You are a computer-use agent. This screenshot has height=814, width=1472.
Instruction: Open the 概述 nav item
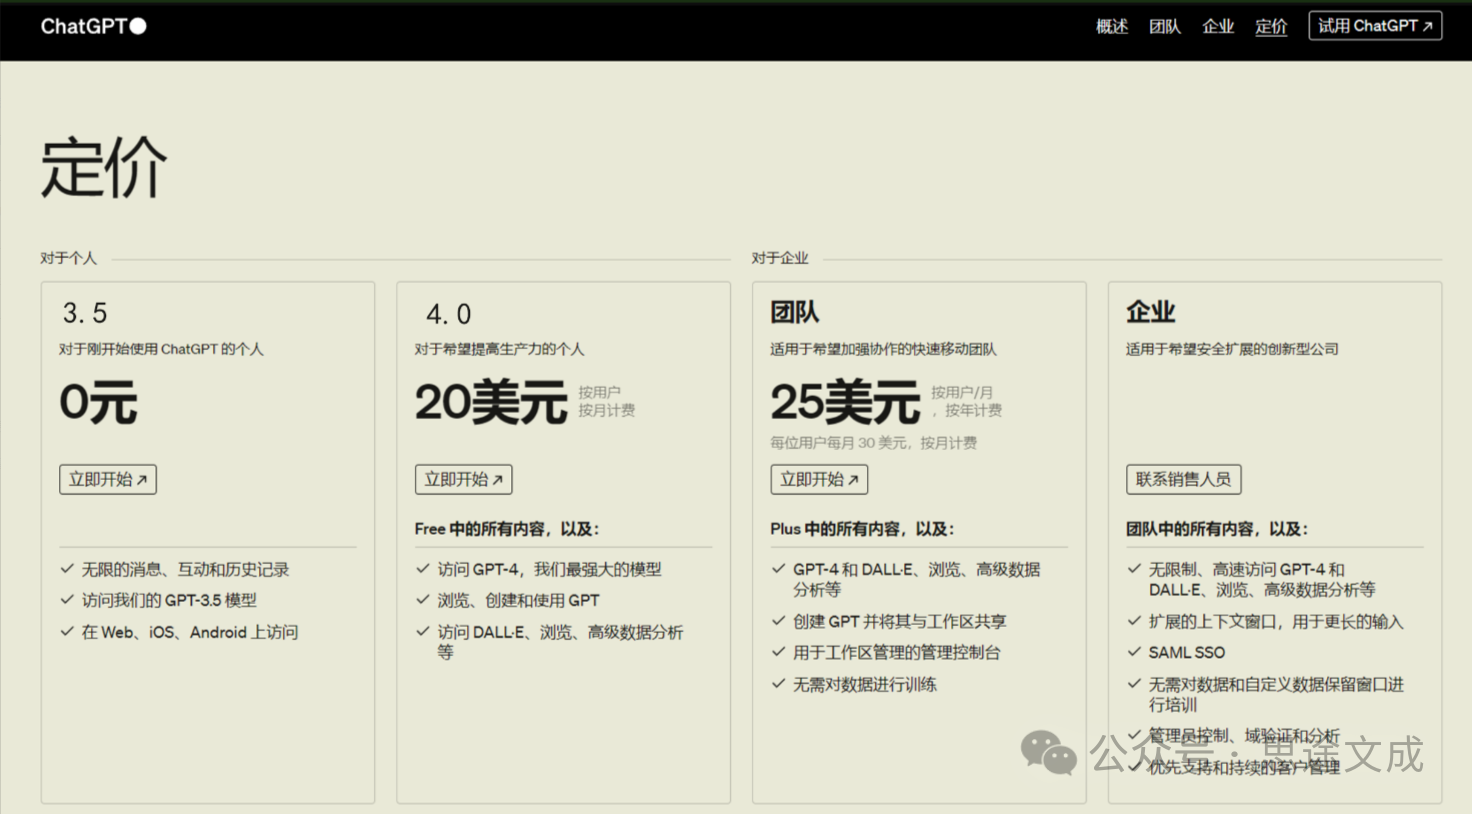click(x=1111, y=27)
